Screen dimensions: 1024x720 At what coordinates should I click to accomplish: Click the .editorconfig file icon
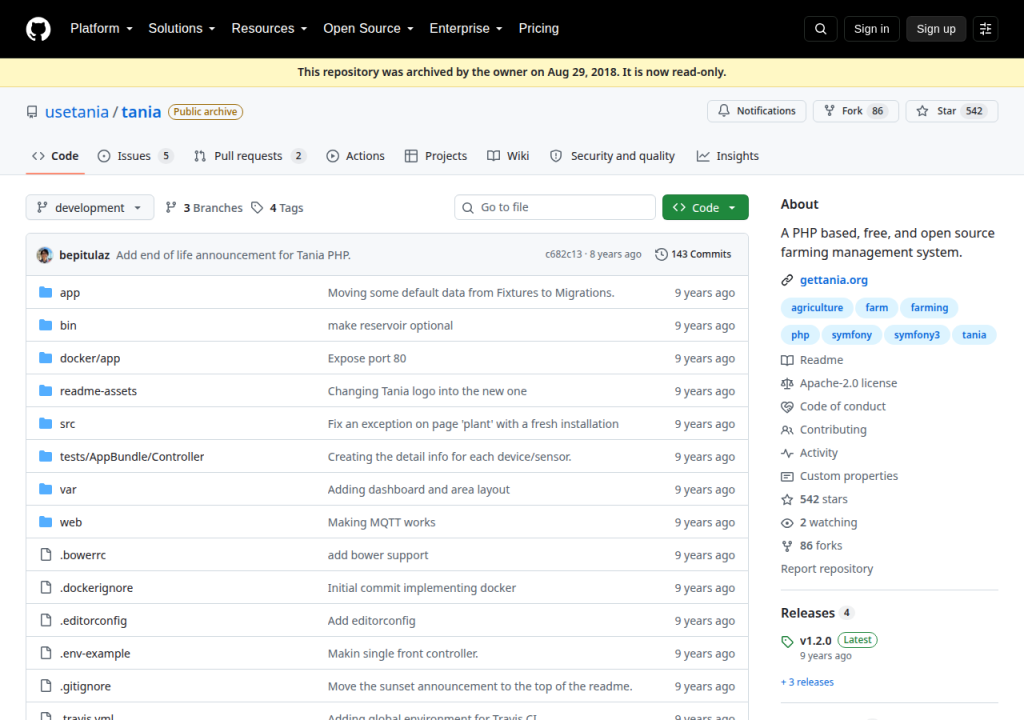(x=46, y=619)
